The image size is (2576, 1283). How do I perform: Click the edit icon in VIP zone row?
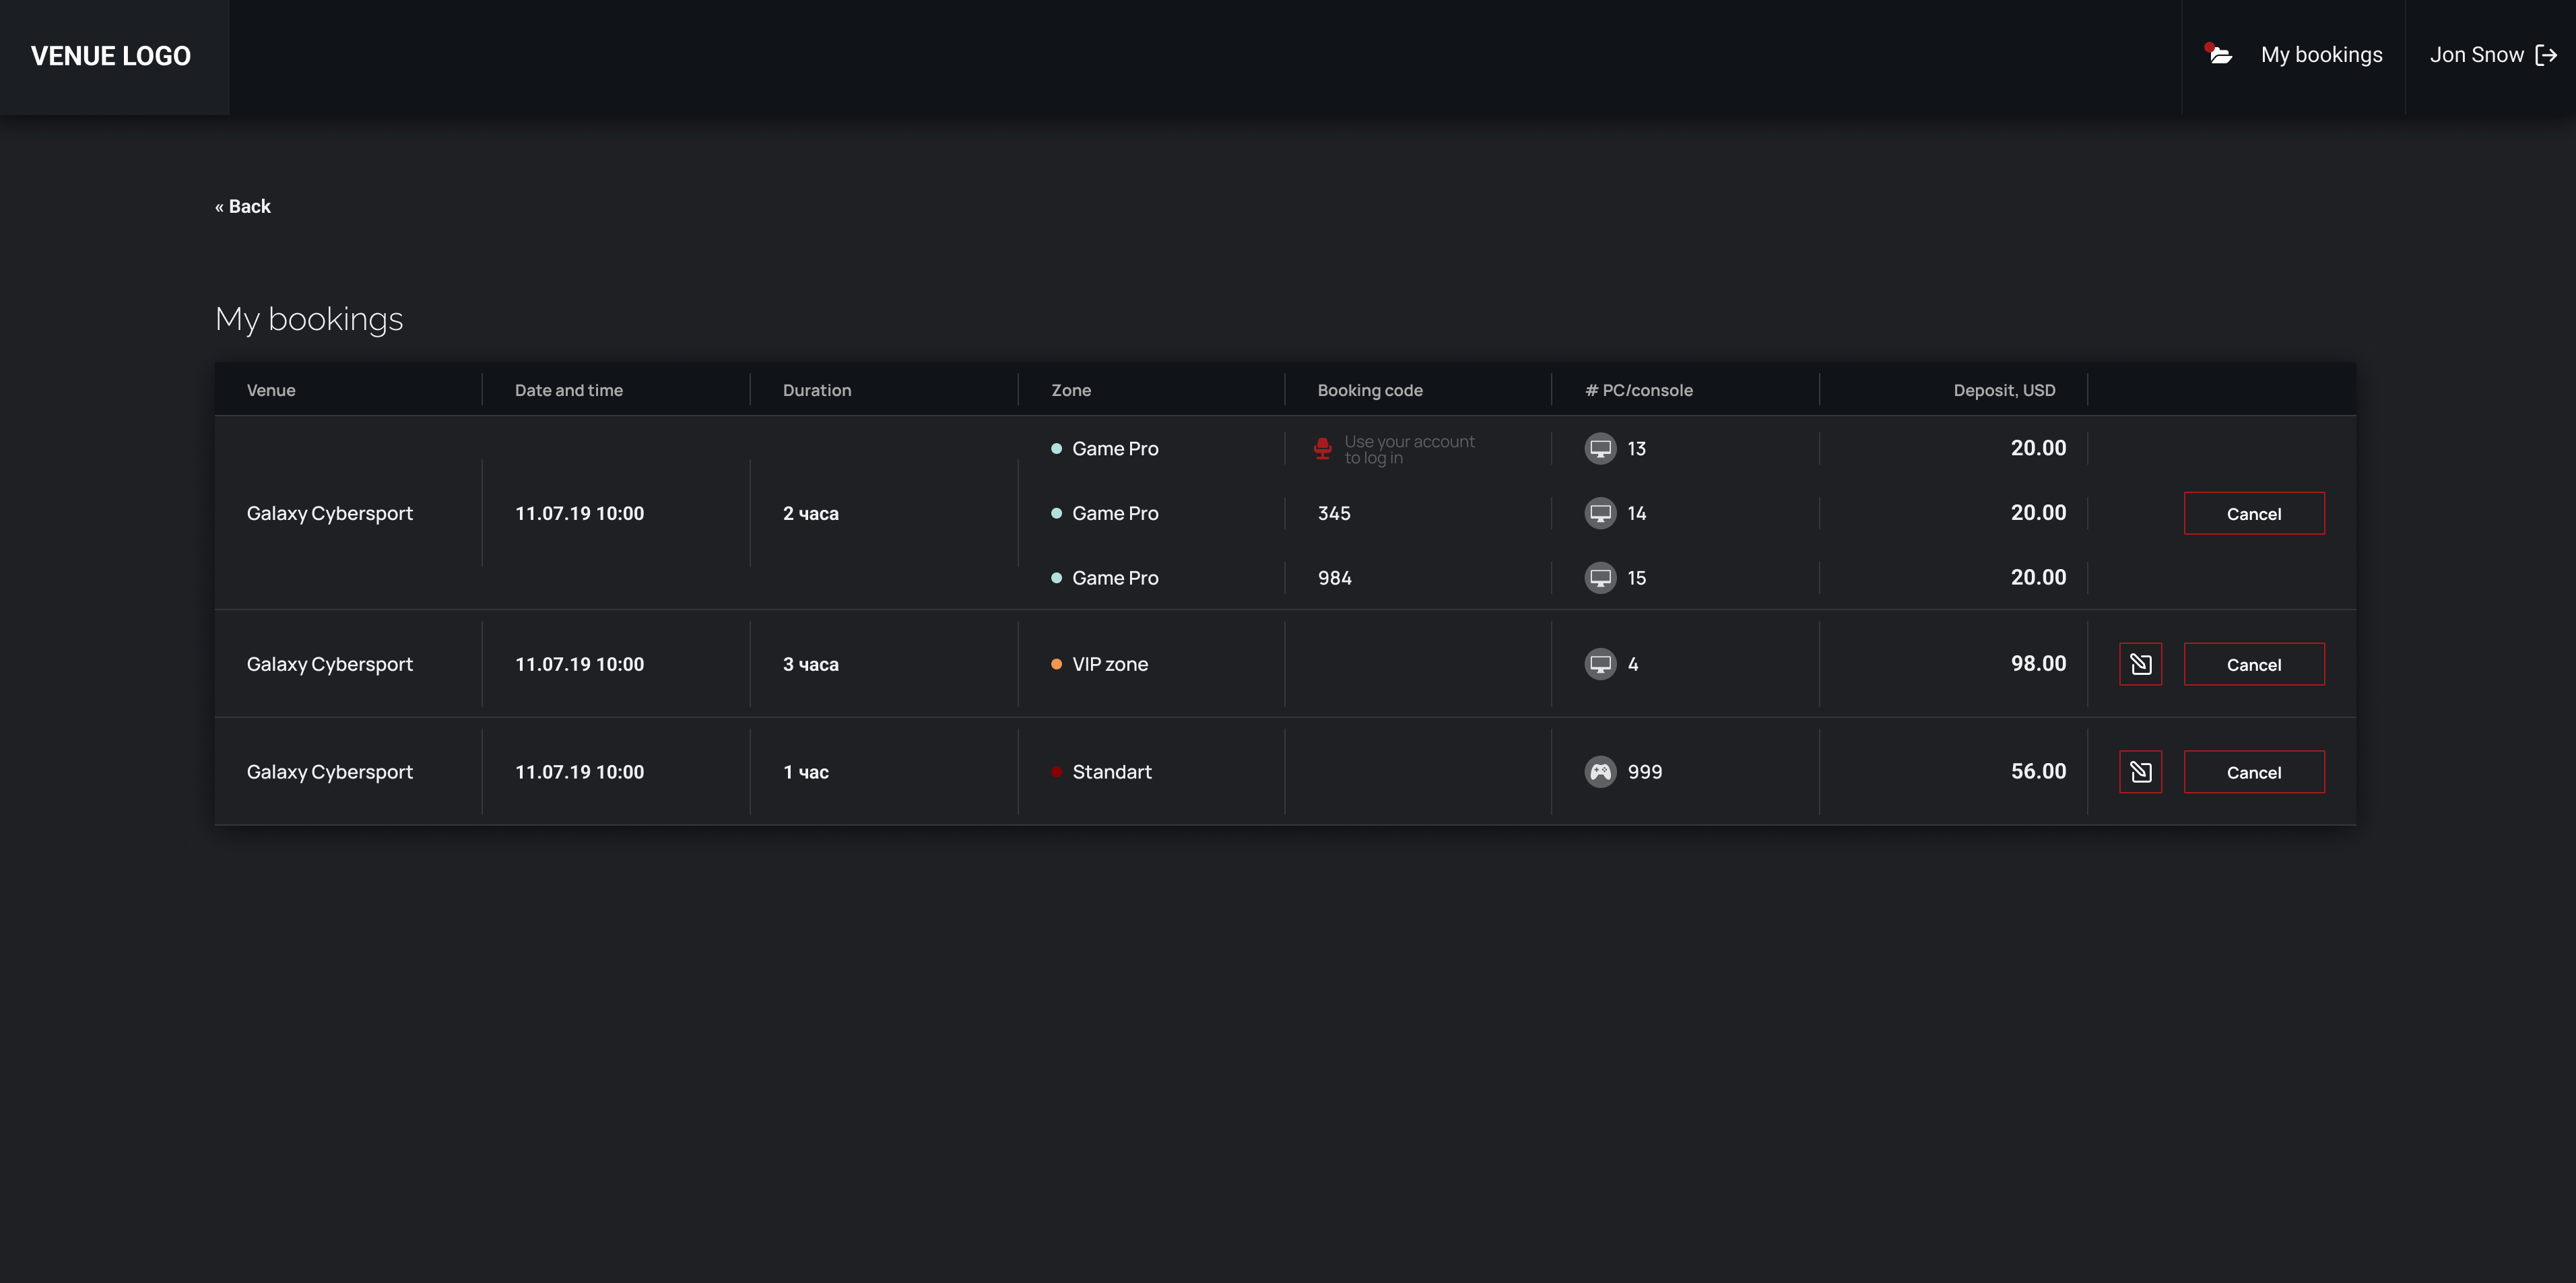click(x=2140, y=664)
